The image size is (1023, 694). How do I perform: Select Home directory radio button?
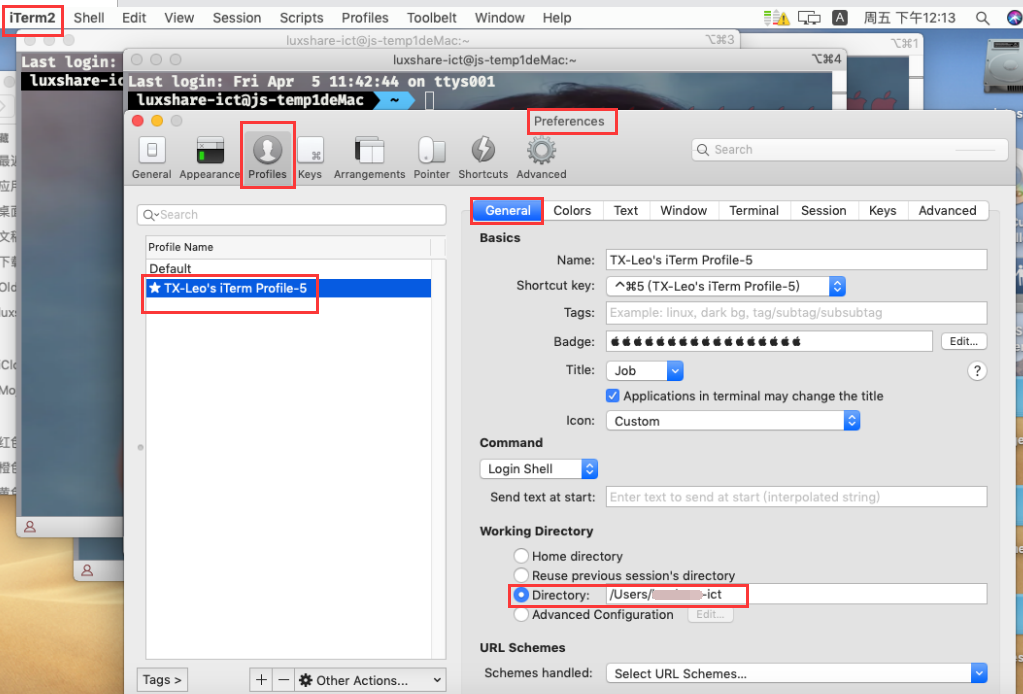[x=521, y=556]
